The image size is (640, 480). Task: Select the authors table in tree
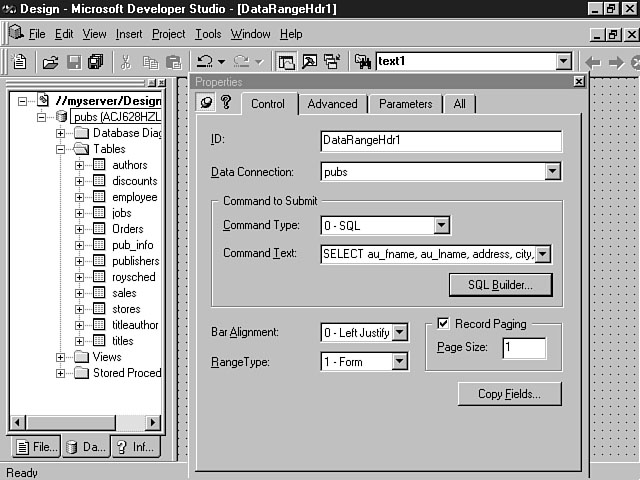(129, 165)
